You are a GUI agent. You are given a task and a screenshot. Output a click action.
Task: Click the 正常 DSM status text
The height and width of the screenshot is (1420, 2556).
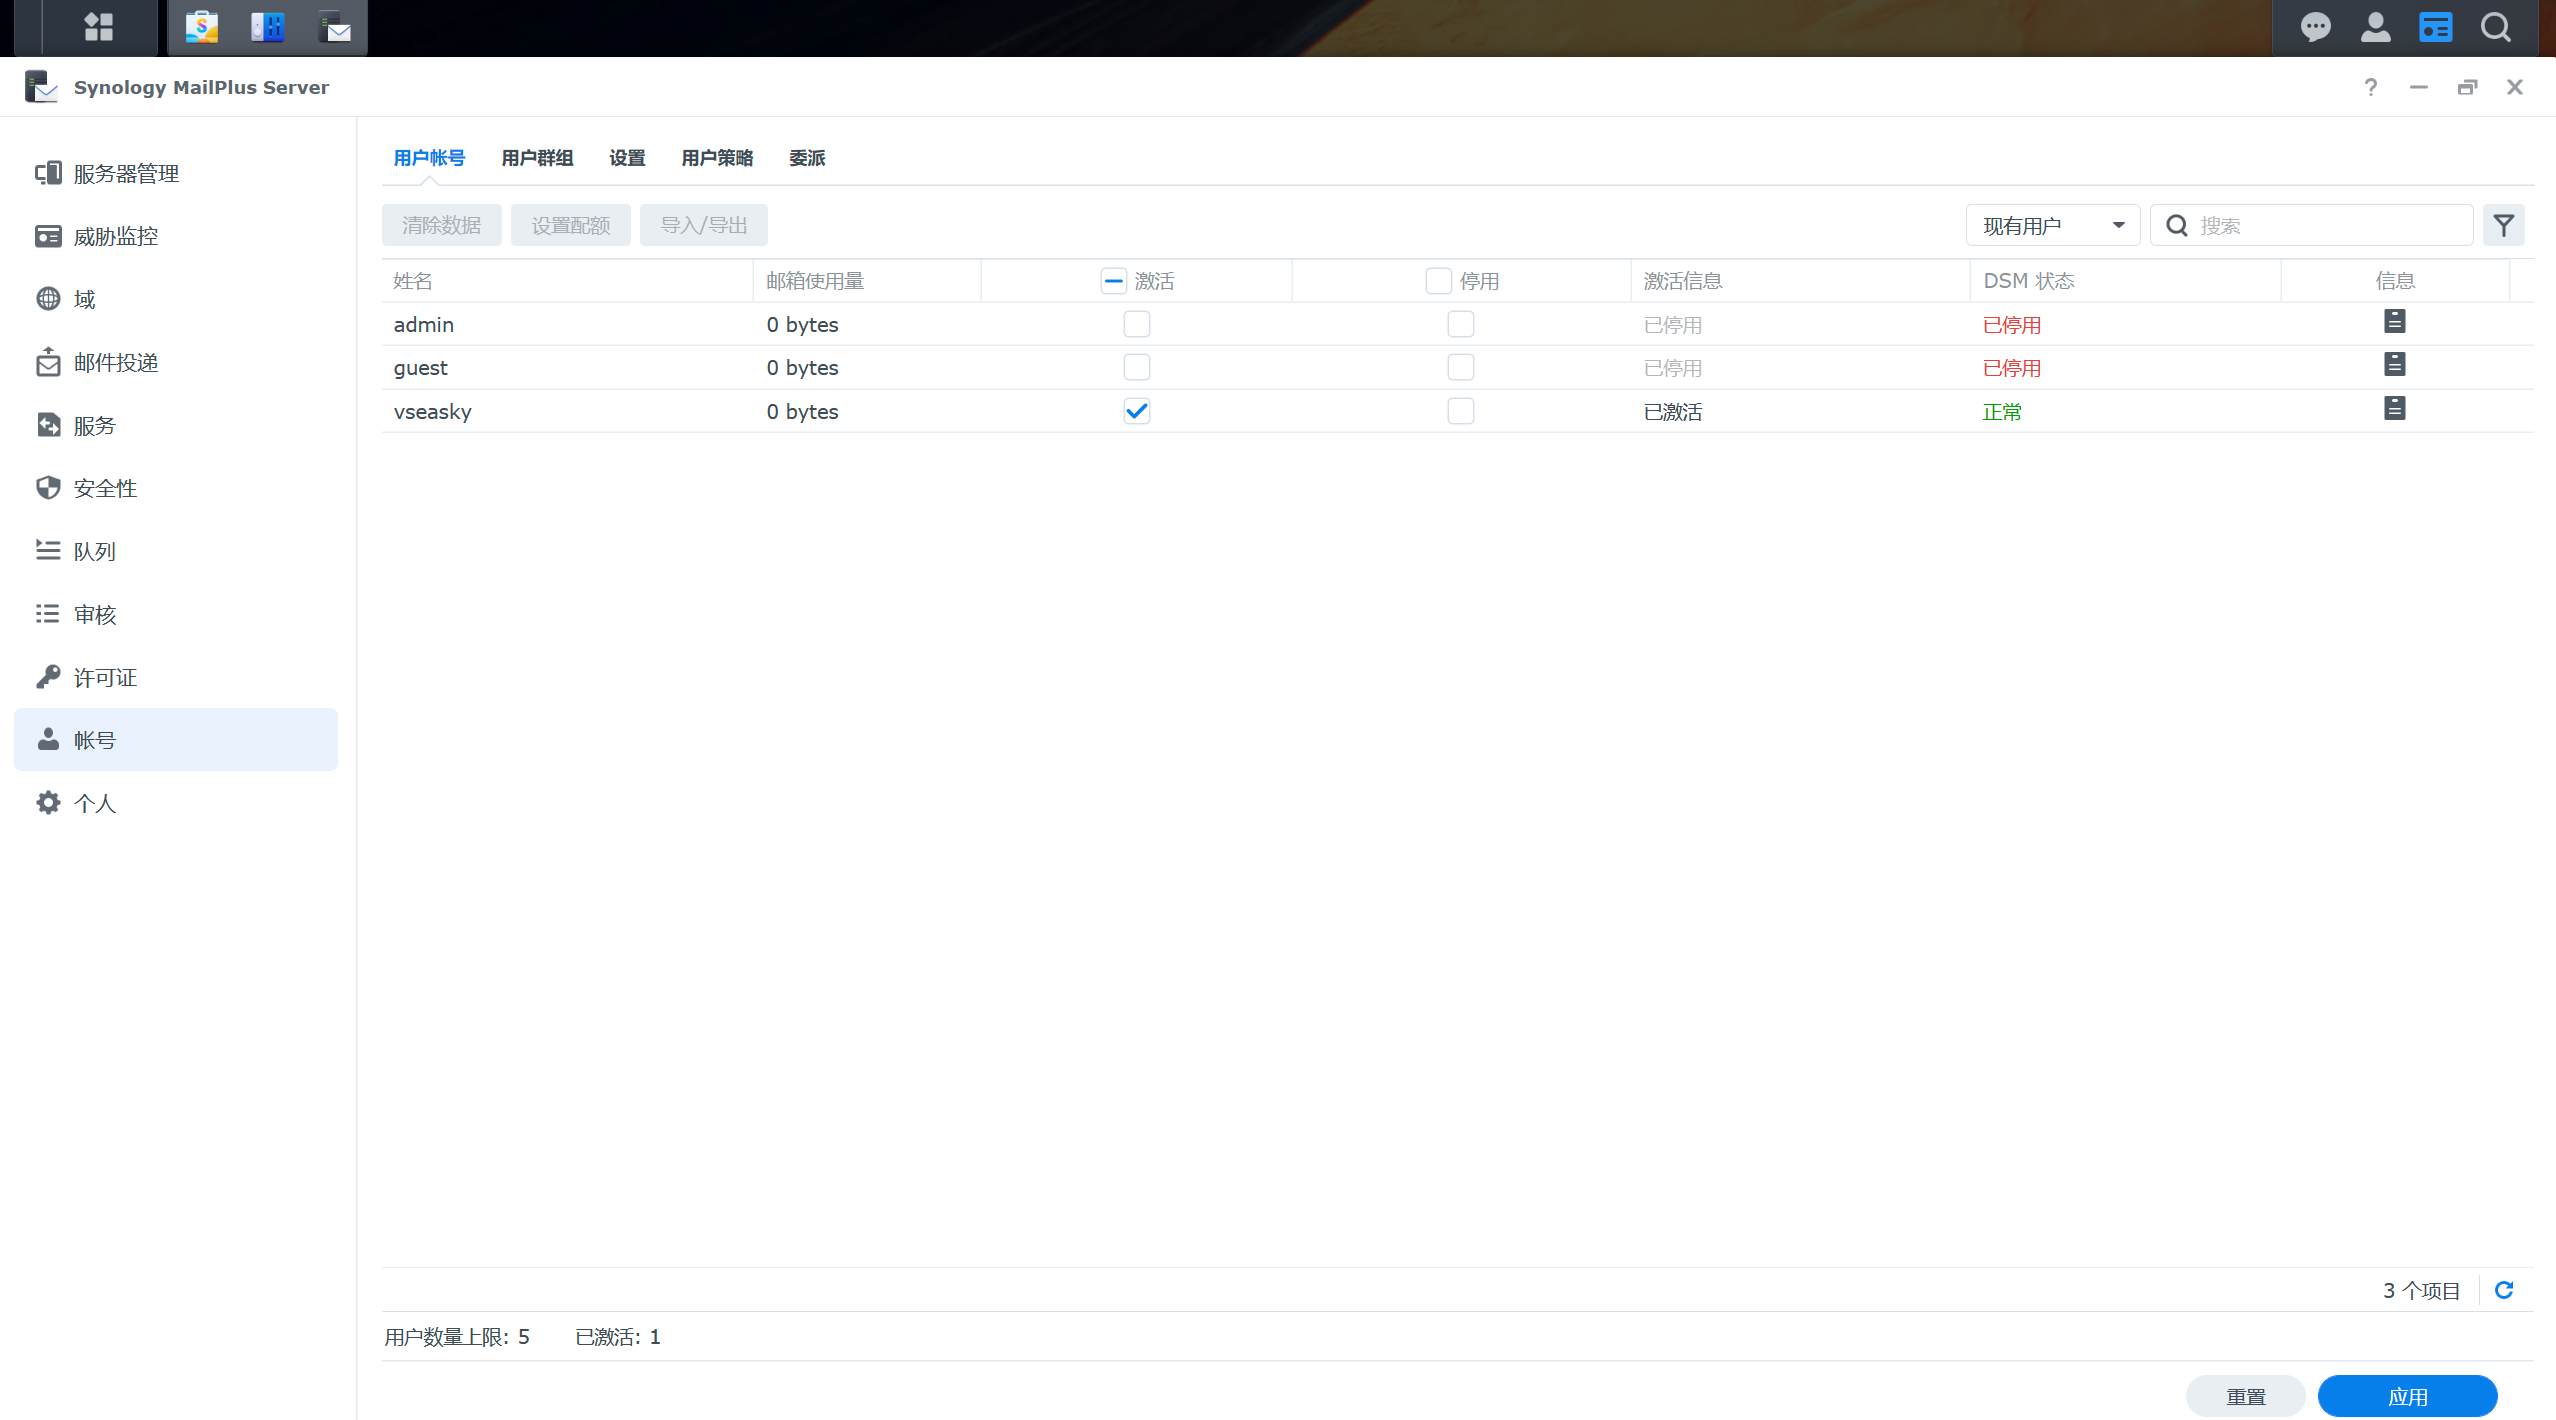point(2002,412)
